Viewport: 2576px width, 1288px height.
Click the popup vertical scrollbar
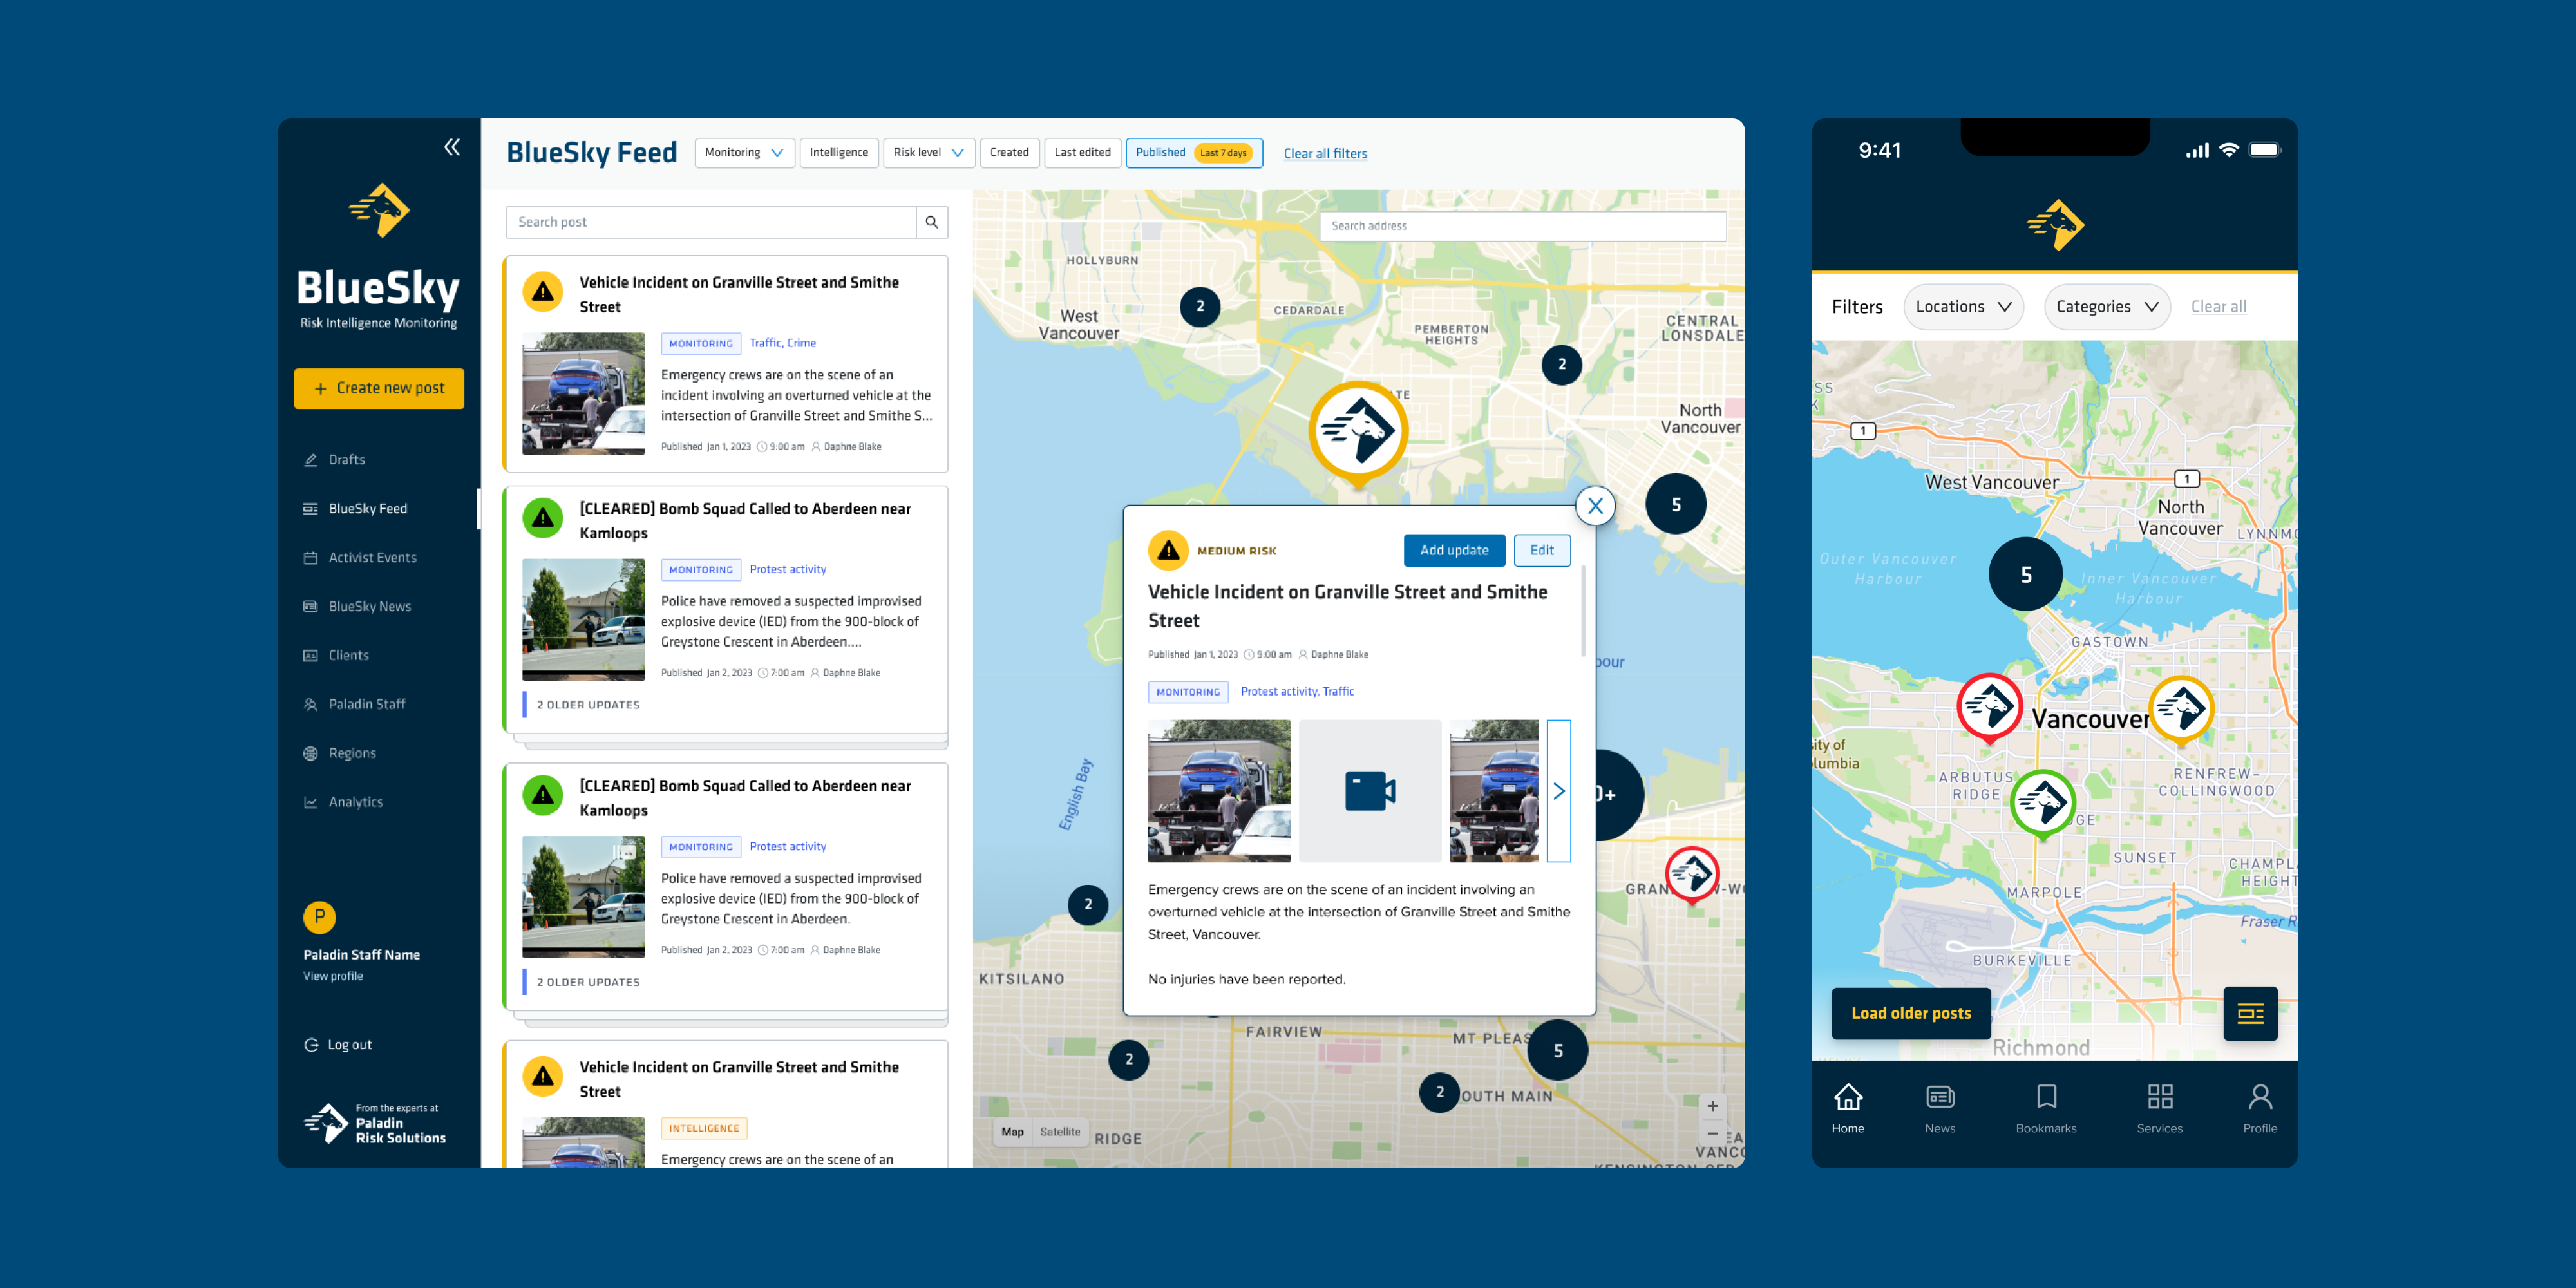click(x=1583, y=611)
